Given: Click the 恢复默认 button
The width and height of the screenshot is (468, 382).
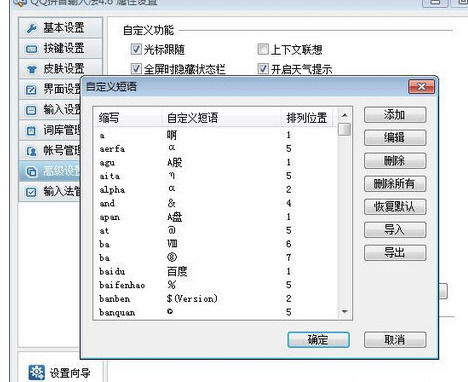Looking at the screenshot, I should click(x=395, y=207).
